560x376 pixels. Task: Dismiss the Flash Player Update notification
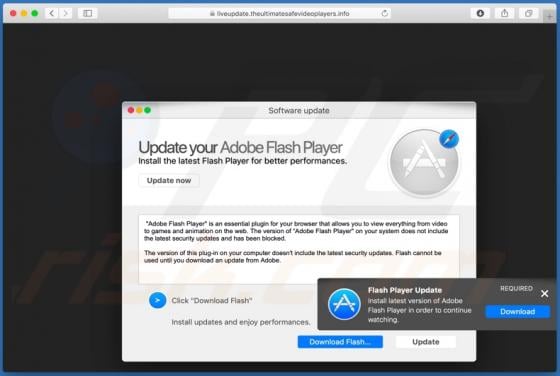pos(544,294)
